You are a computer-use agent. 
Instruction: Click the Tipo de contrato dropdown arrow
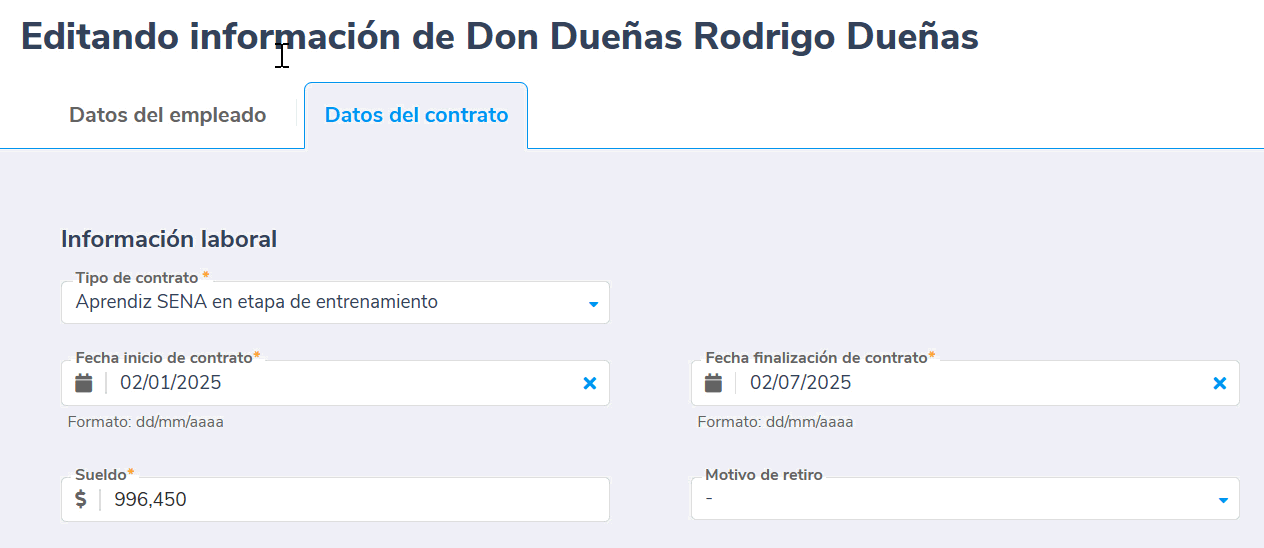click(593, 303)
